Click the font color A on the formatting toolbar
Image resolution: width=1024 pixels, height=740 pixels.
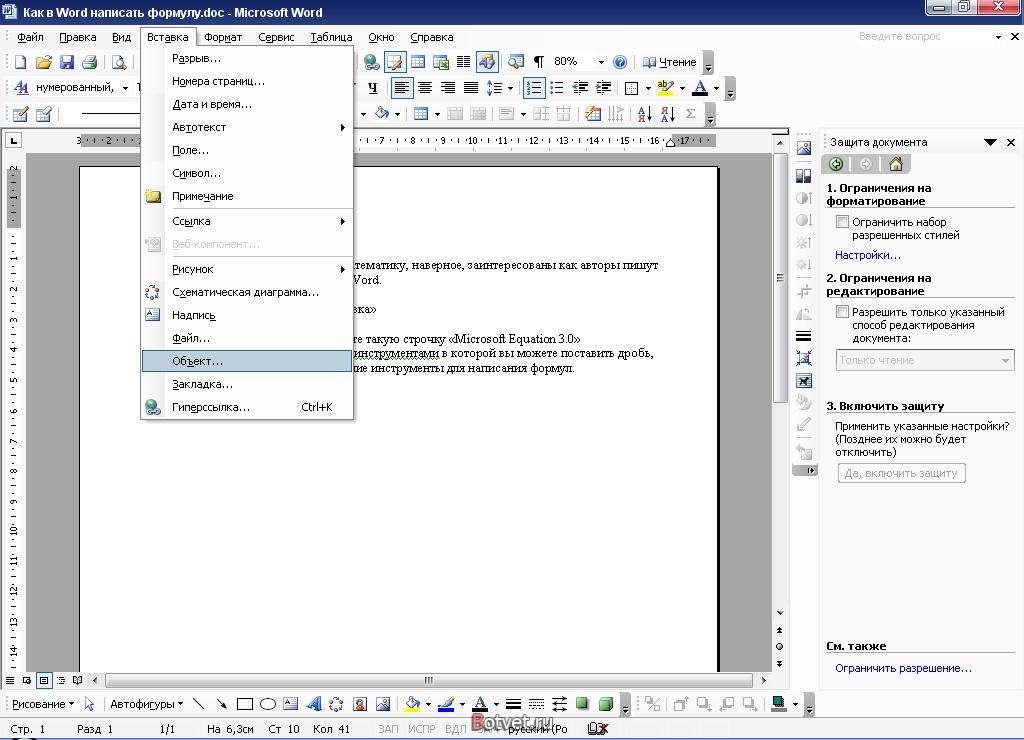pyautogui.click(x=700, y=88)
